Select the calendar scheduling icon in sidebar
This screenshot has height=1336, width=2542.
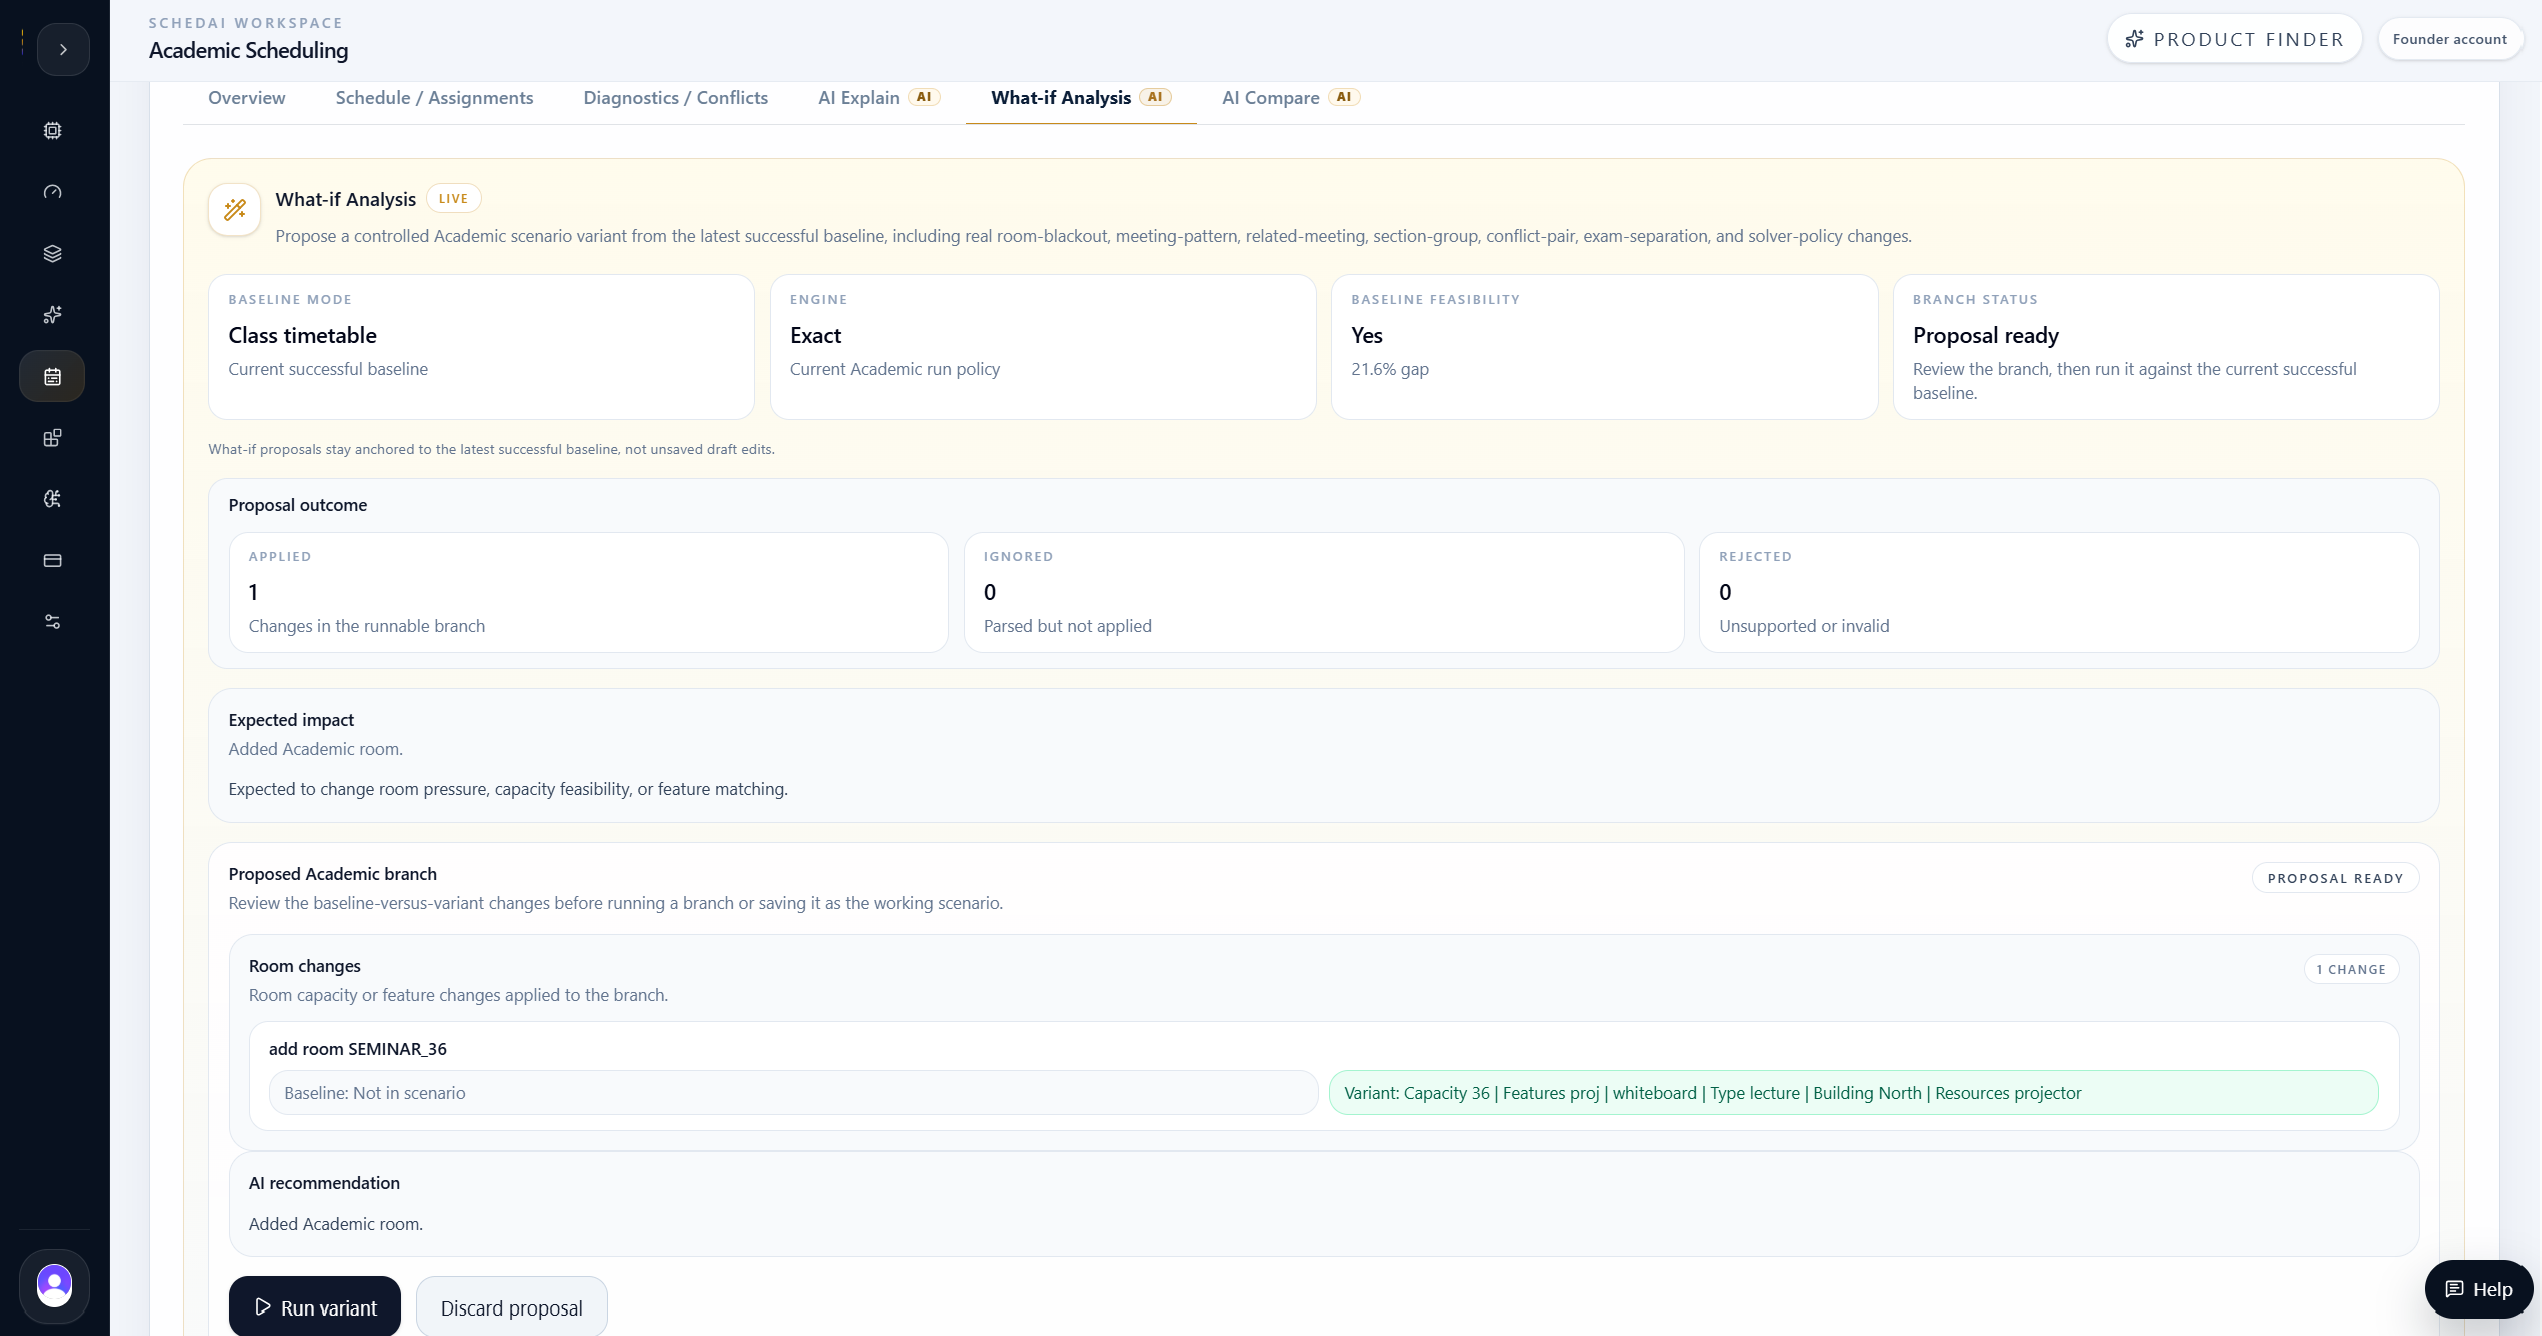(x=53, y=376)
